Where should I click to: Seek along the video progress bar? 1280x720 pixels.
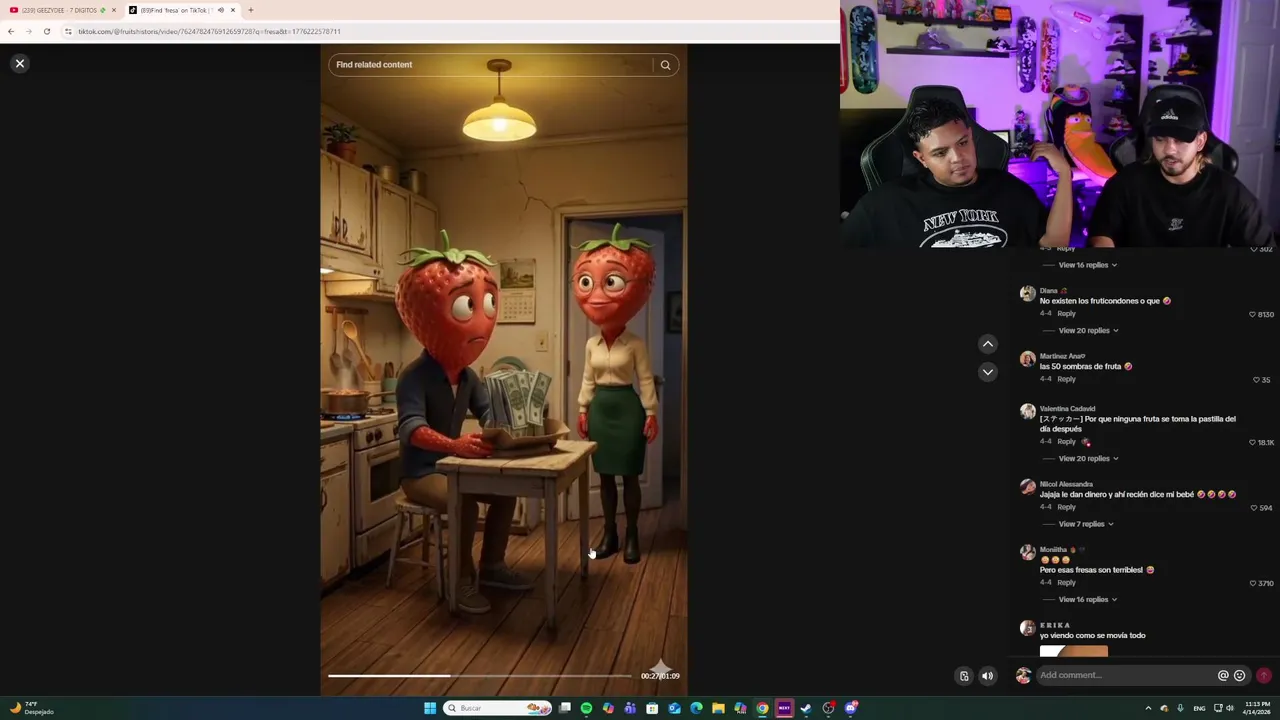(x=480, y=676)
